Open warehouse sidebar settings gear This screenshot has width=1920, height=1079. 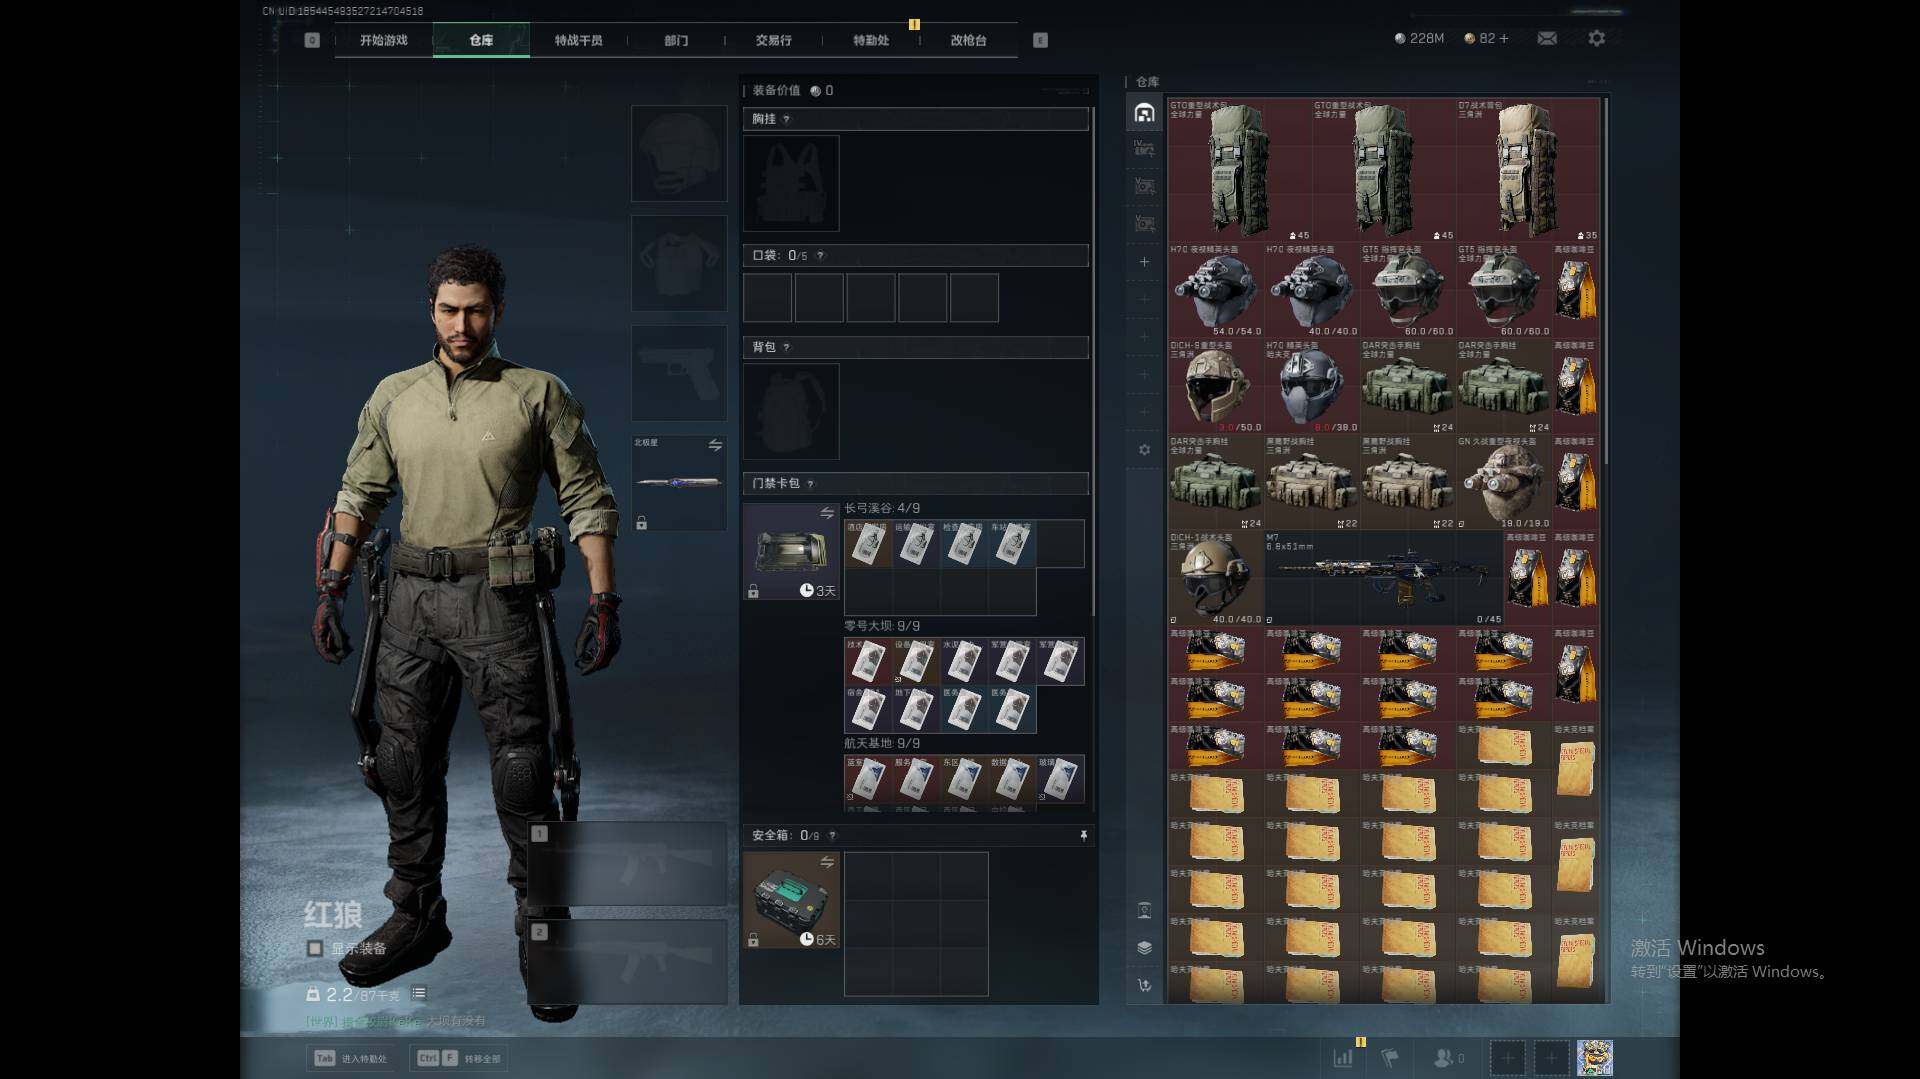[x=1145, y=450]
